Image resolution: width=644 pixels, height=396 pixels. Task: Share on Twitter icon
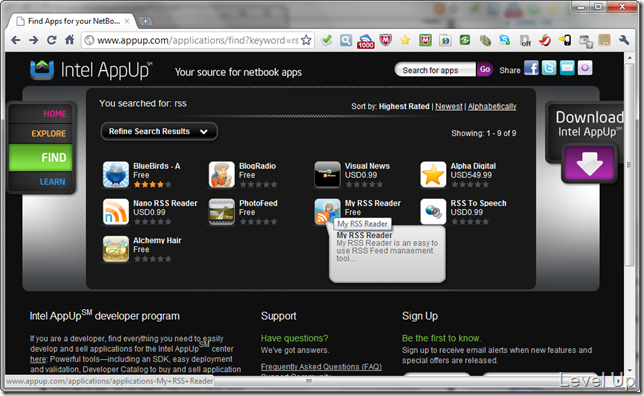[549, 68]
